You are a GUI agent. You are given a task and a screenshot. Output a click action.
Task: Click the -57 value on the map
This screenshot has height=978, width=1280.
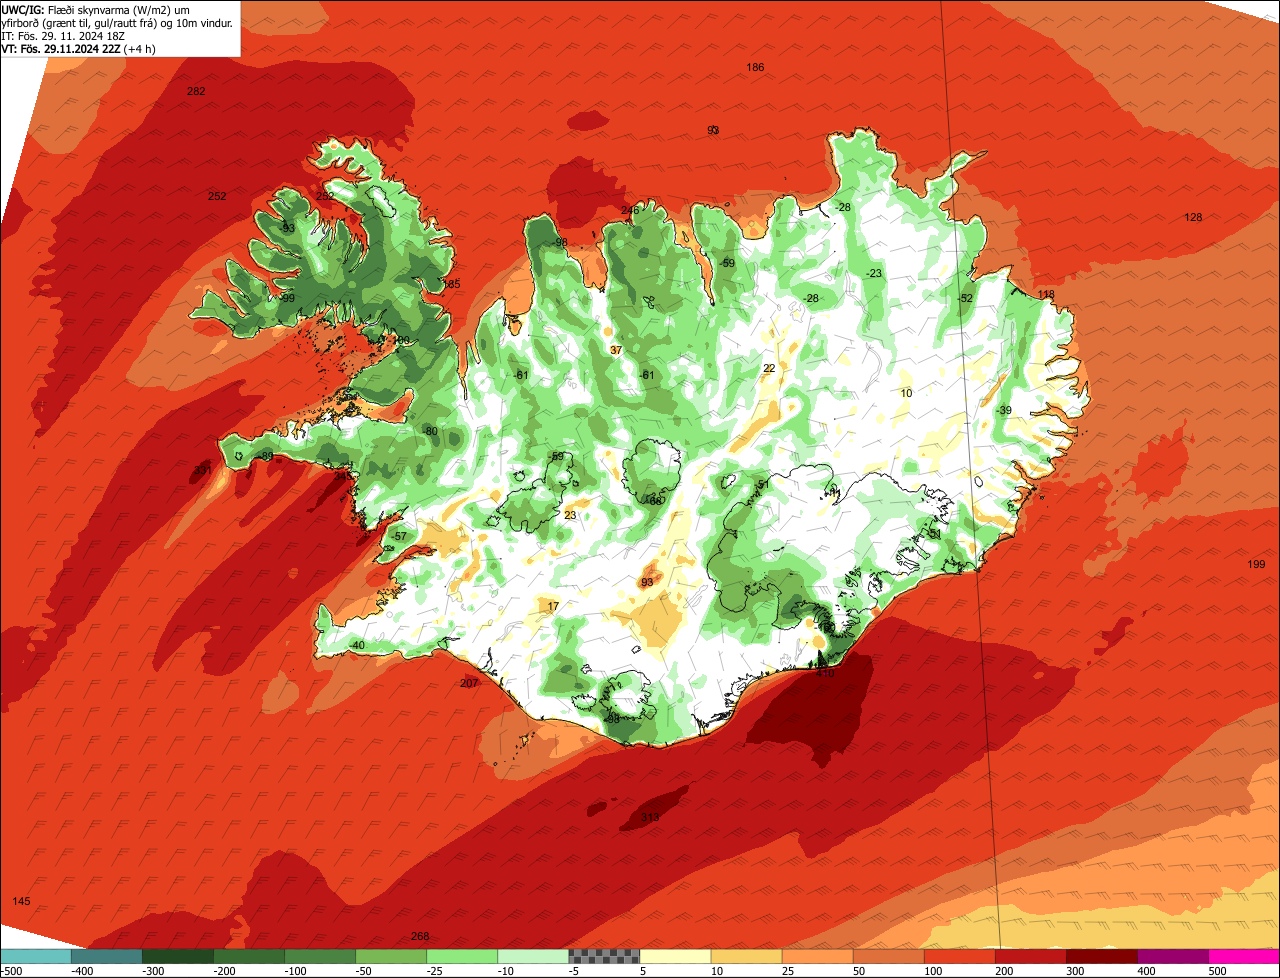click(399, 536)
